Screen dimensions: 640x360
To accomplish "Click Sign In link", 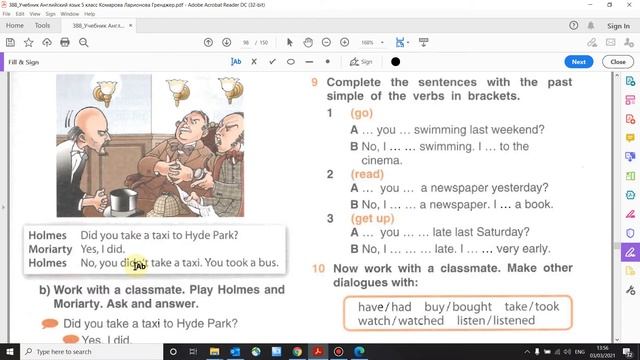I will tap(618, 26).
